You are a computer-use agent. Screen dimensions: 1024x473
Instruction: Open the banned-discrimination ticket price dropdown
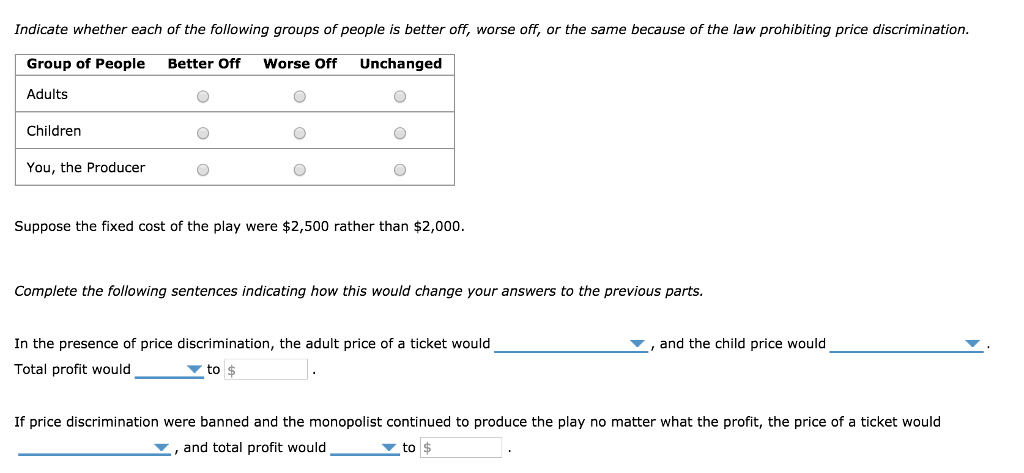pyautogui.click(x=95, y=449)
